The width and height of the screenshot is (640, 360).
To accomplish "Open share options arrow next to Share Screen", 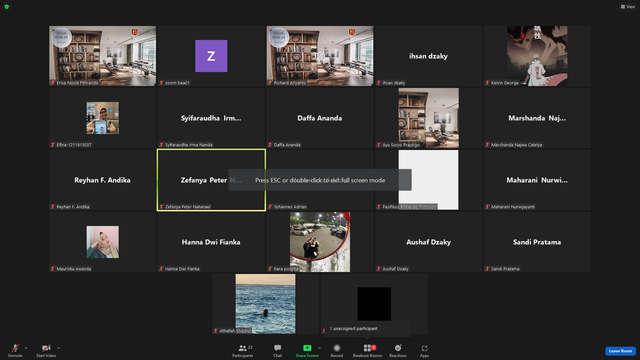I will coord(320,348).
